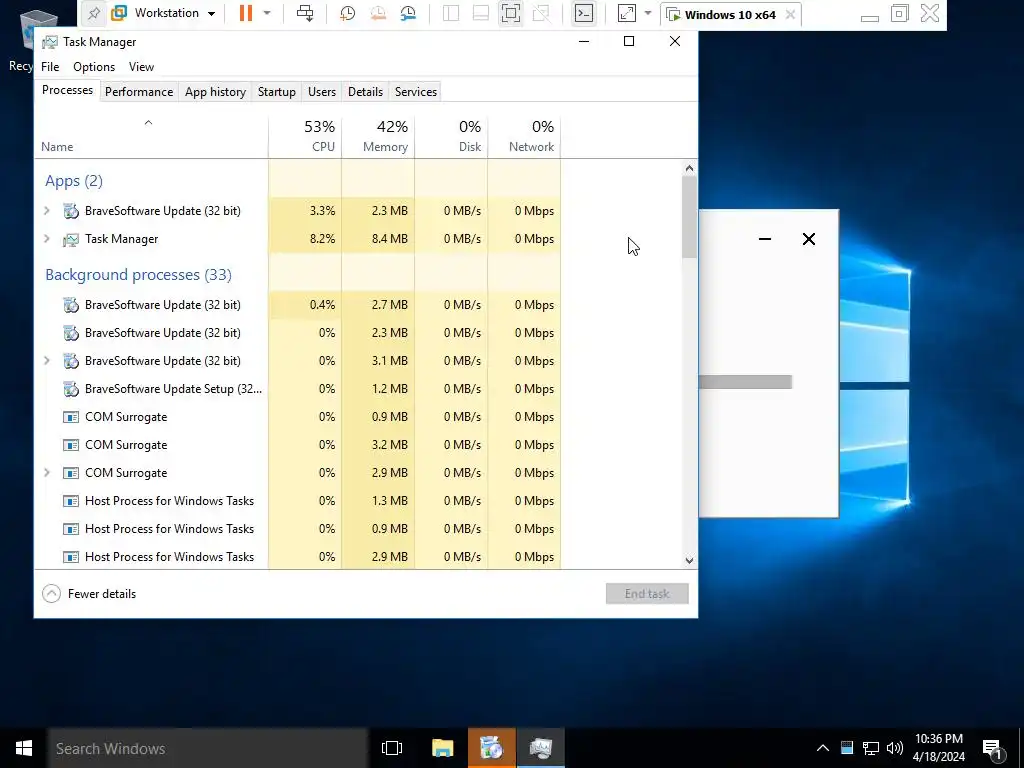Minimize the installer window behind Task Manager

tap(765, 239)
